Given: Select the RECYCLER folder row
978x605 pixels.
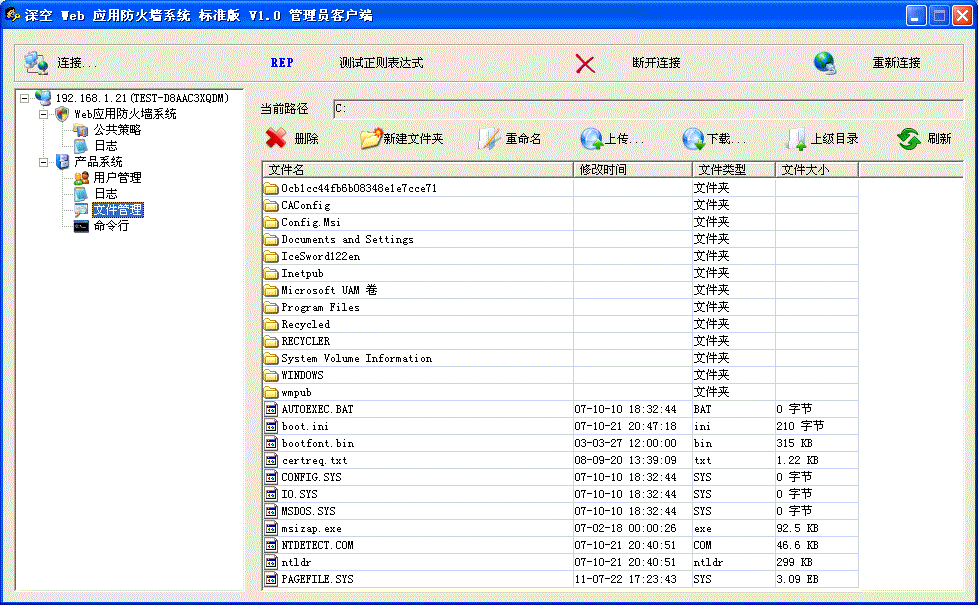Looking at the screenshot, I should click(x=560, y=341).
